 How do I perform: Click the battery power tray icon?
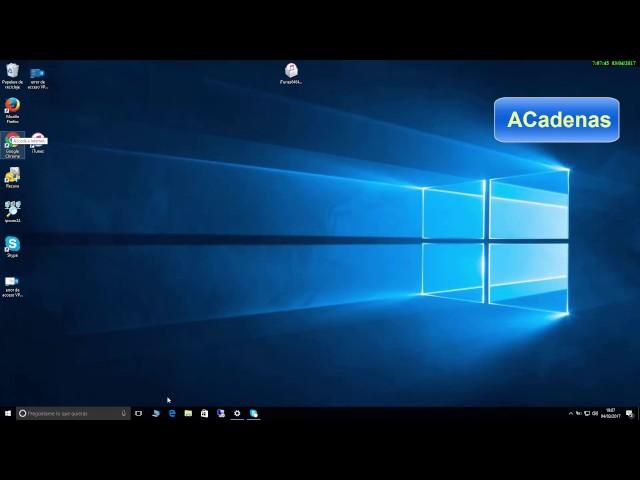[x=579, y=413]
